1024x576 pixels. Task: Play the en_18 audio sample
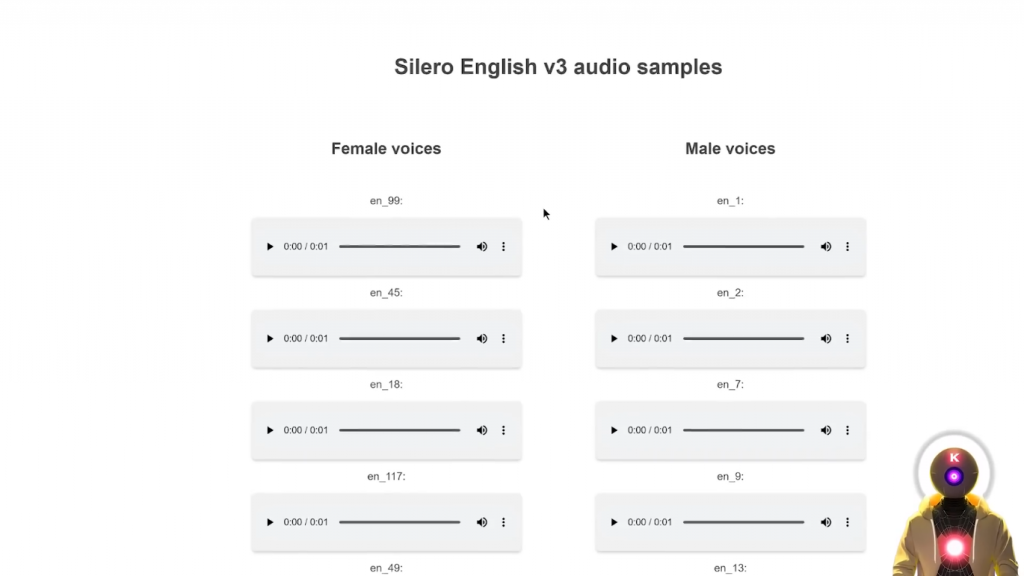[x=270, y=431]
